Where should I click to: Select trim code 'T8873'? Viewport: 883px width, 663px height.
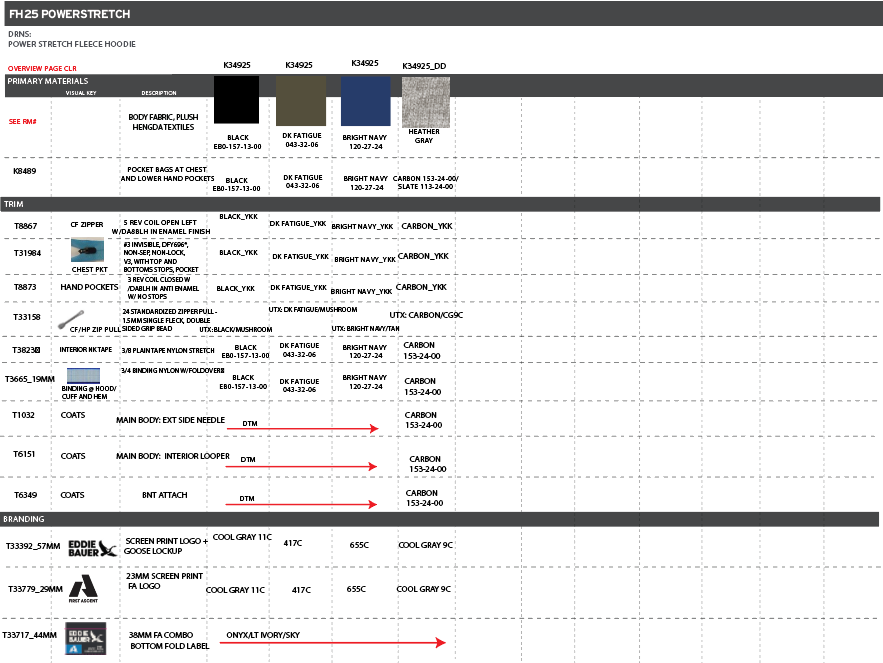point(25,287)
